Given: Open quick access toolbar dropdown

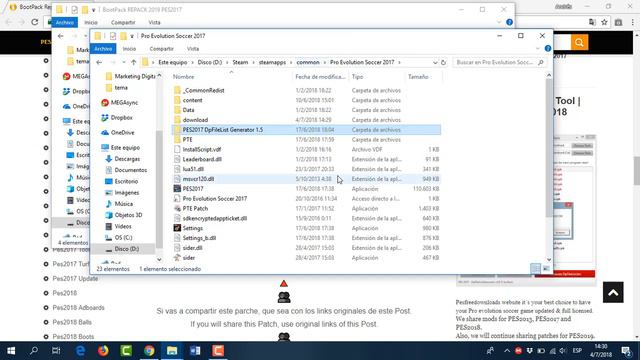Looking at the screenshot, I should pos(132,36).
